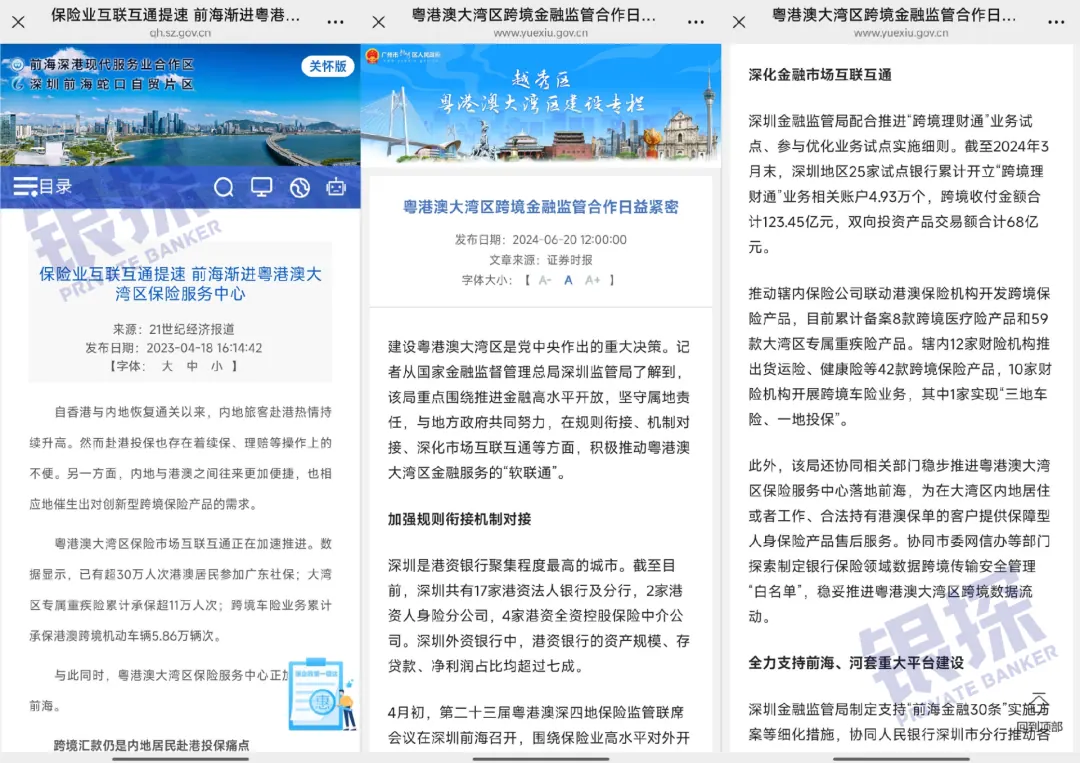Tap the qh.sz.gov.cn address text

180,33
